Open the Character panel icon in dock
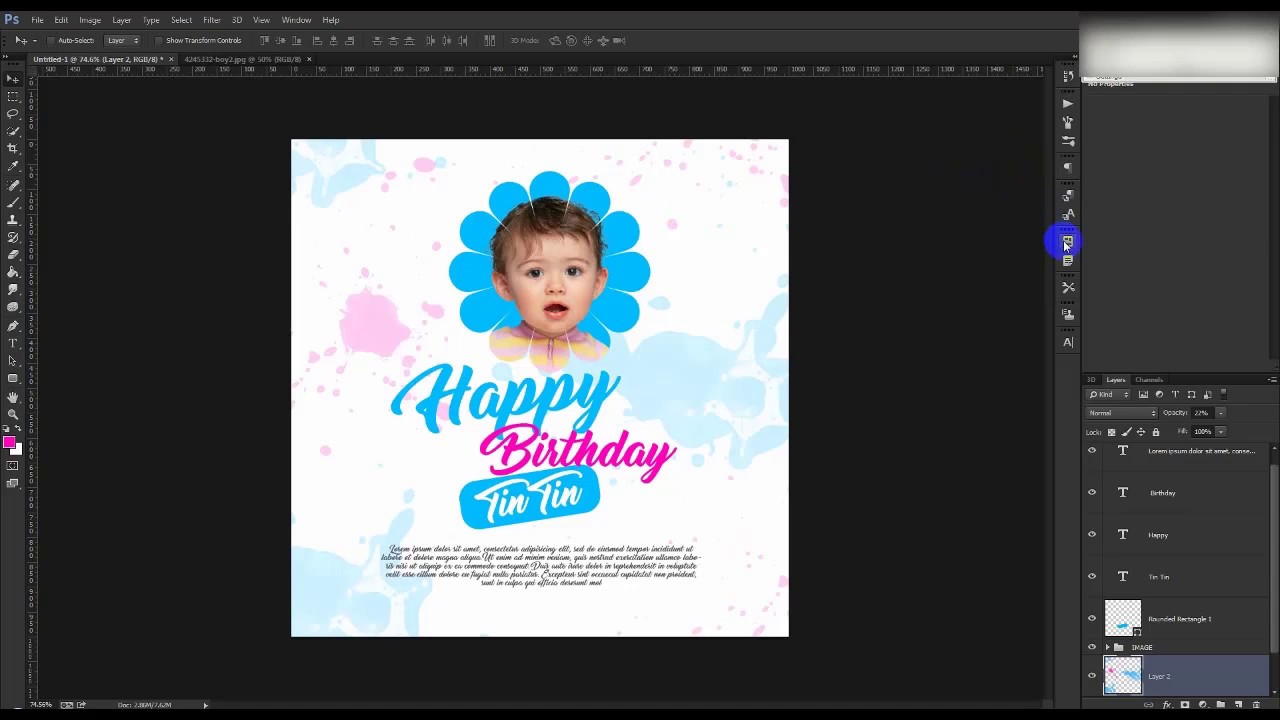Screen dimensions: 1280x720 [1068, 343]
